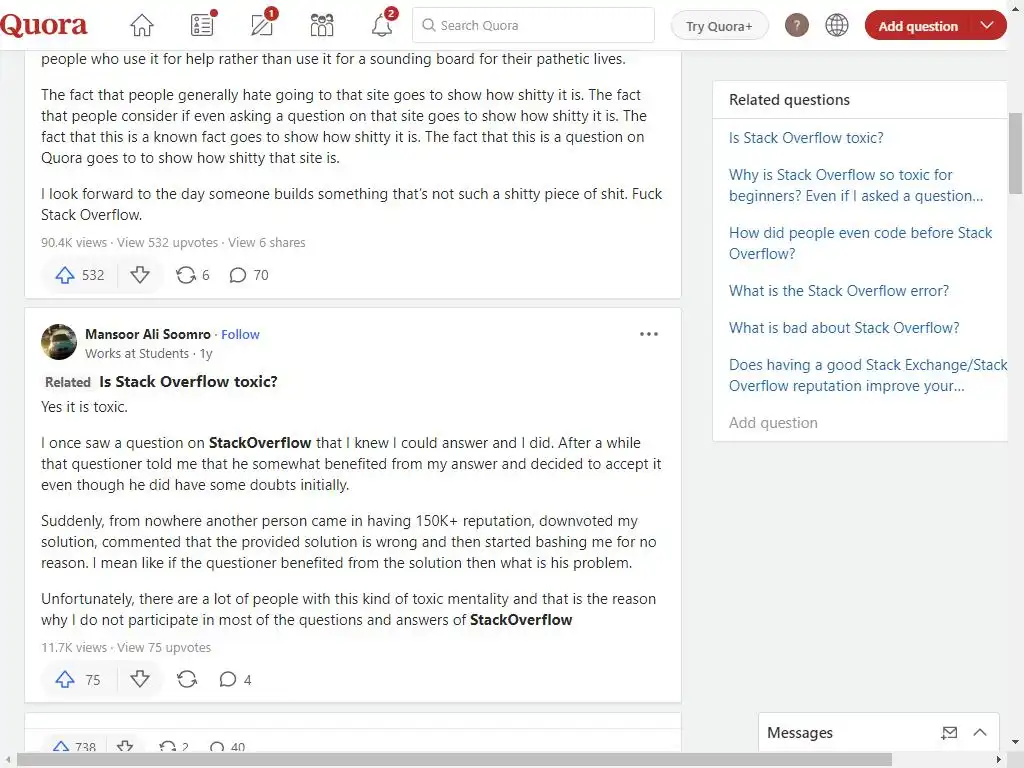Open the Following list icon
This screenshot has height=768, width=1024.
click(x=202, y=25)
